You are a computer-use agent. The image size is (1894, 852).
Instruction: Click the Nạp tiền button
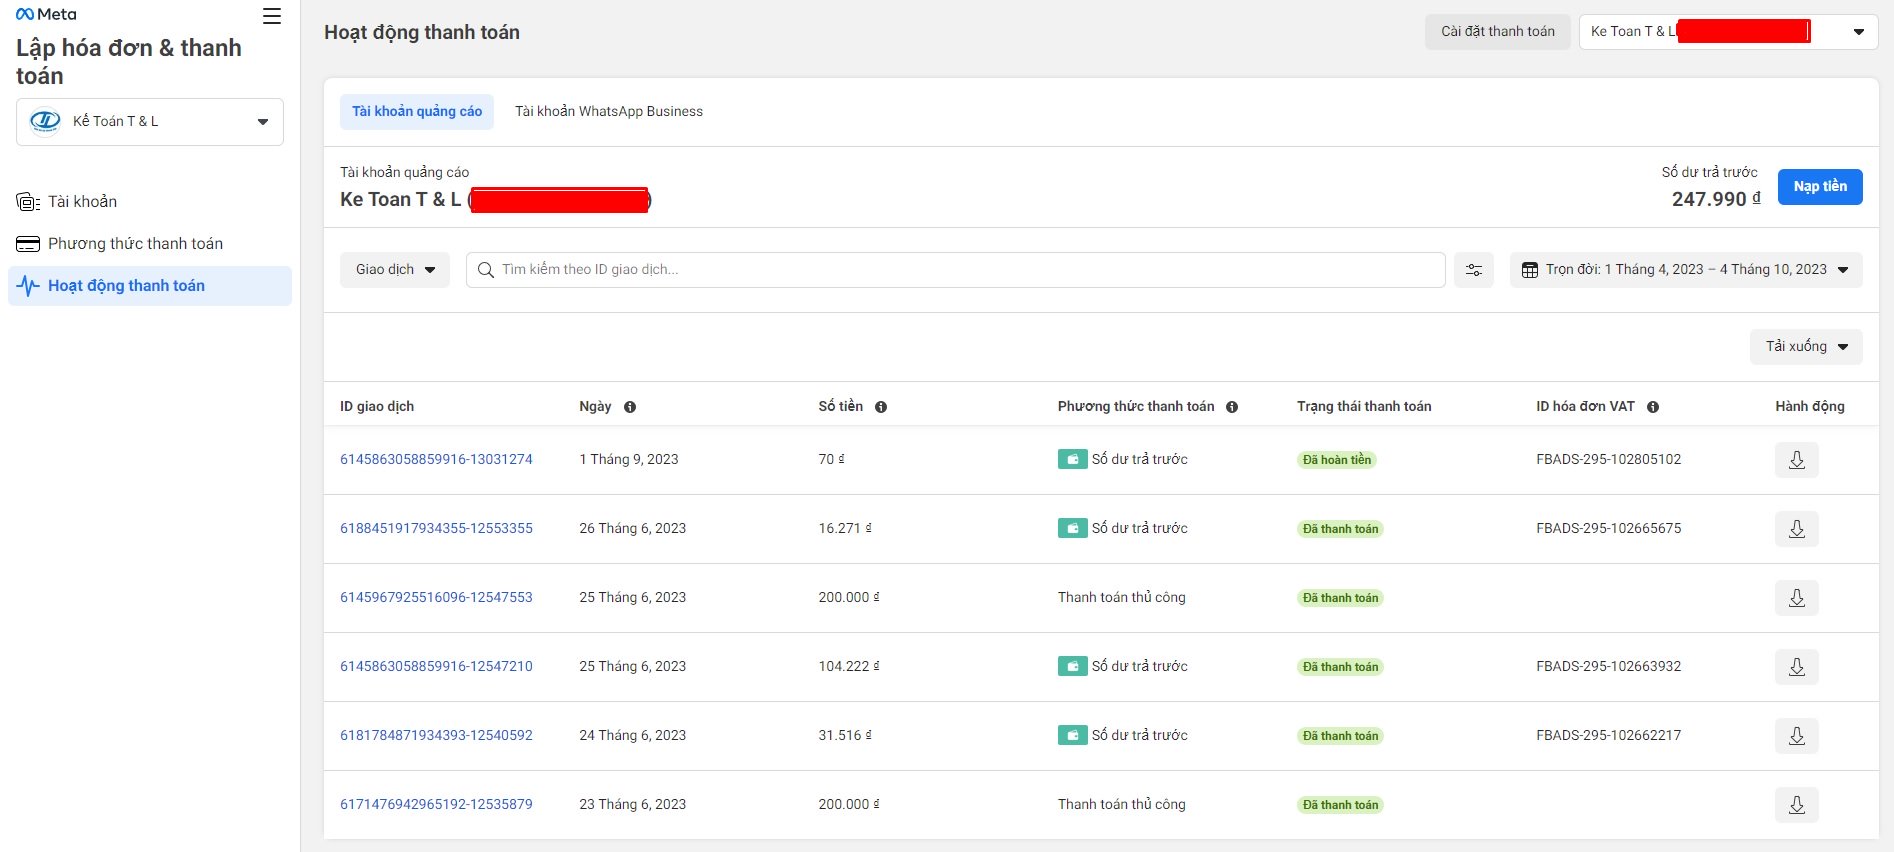1820,187
